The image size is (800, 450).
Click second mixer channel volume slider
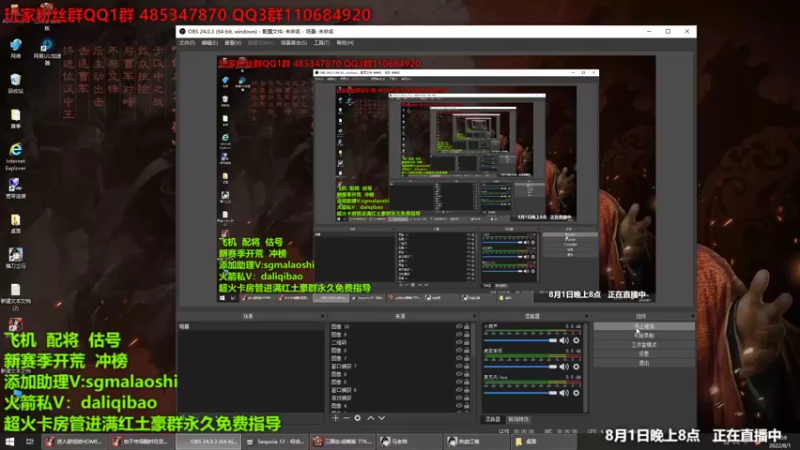coord(520,366)
